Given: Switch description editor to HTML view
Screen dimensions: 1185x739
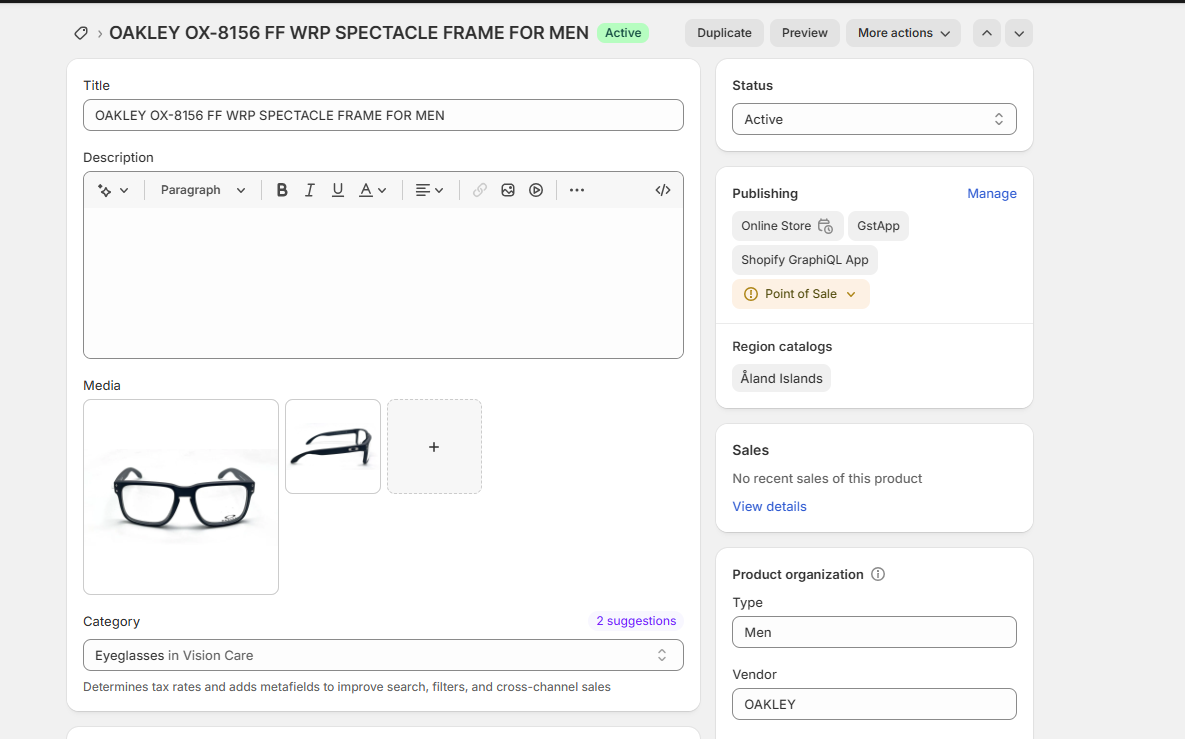Looking at the screenshot, I should click(x=663, y=190).
